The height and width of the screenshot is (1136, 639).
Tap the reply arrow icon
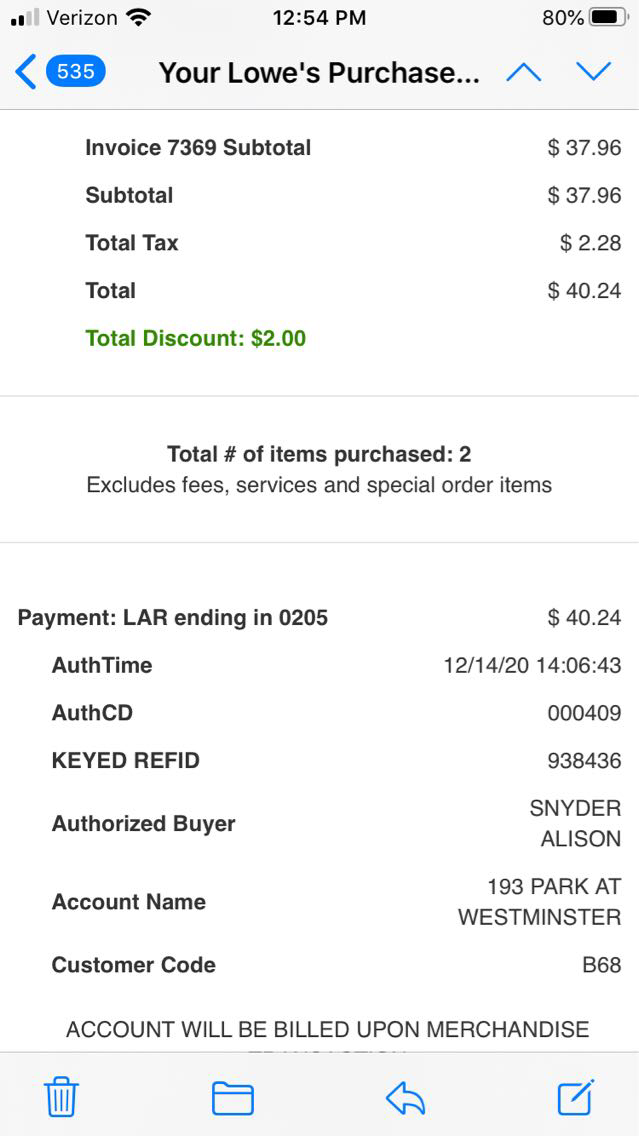405,1098
